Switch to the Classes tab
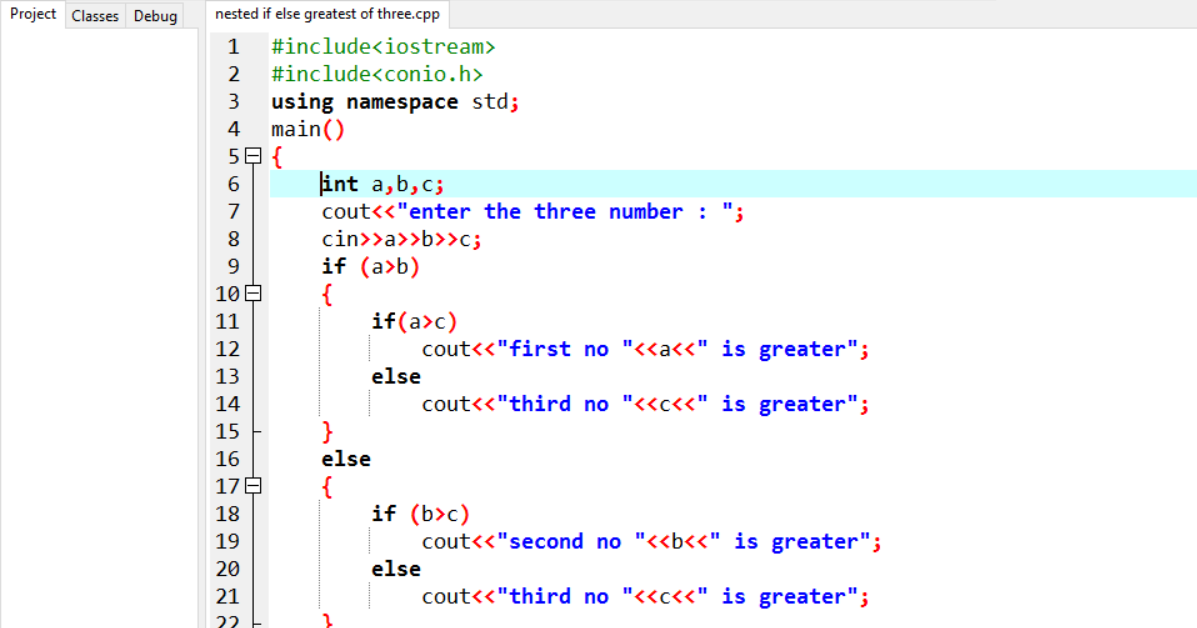 94,15
